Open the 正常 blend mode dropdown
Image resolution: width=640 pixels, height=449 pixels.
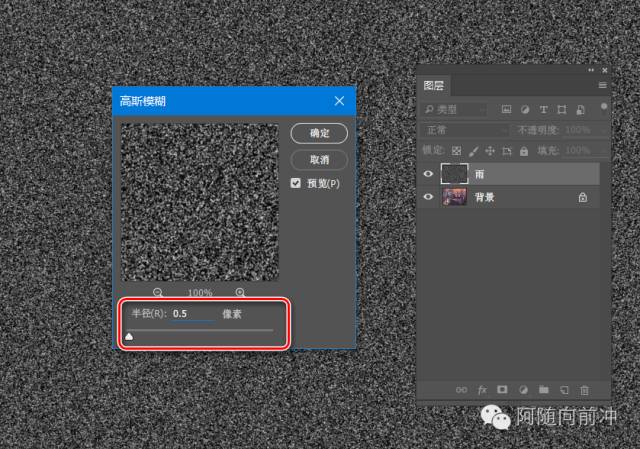pyautogui.click(x=465, y=130)
